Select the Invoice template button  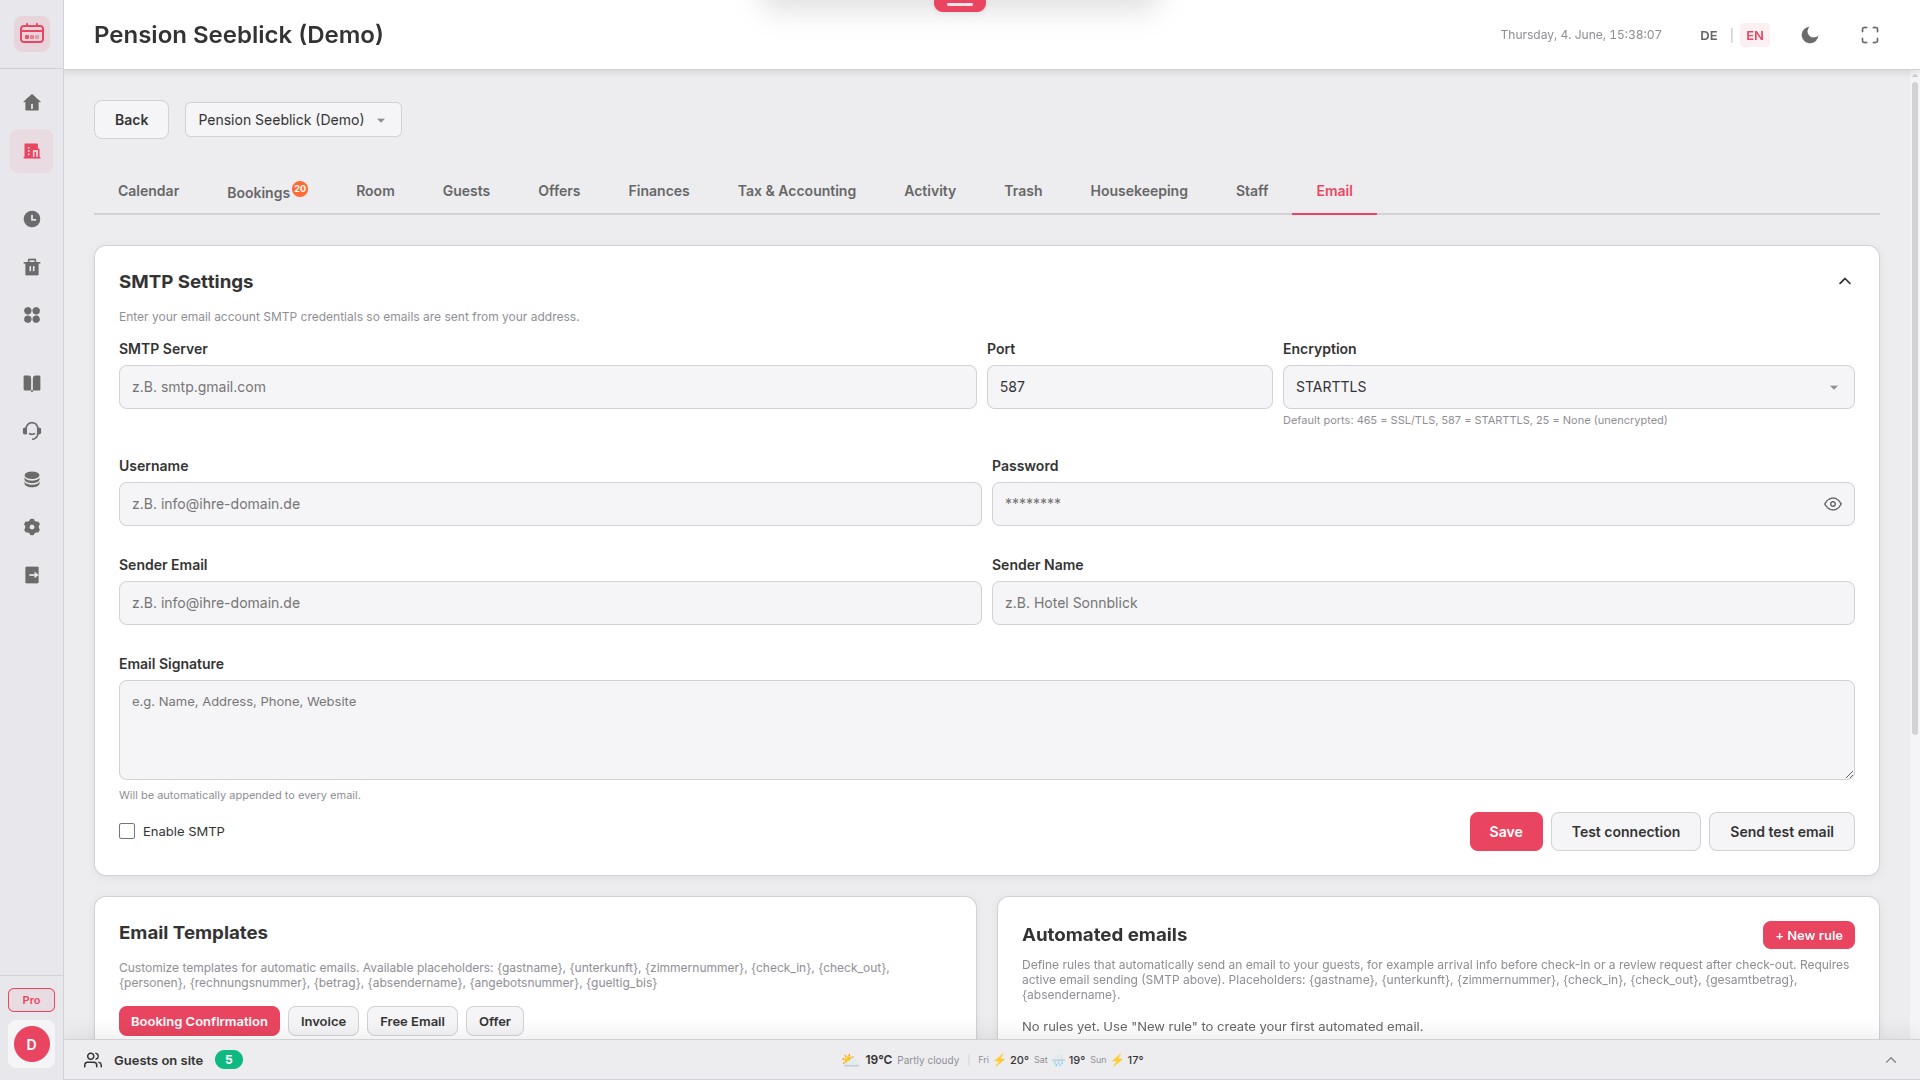(323, 1021)
